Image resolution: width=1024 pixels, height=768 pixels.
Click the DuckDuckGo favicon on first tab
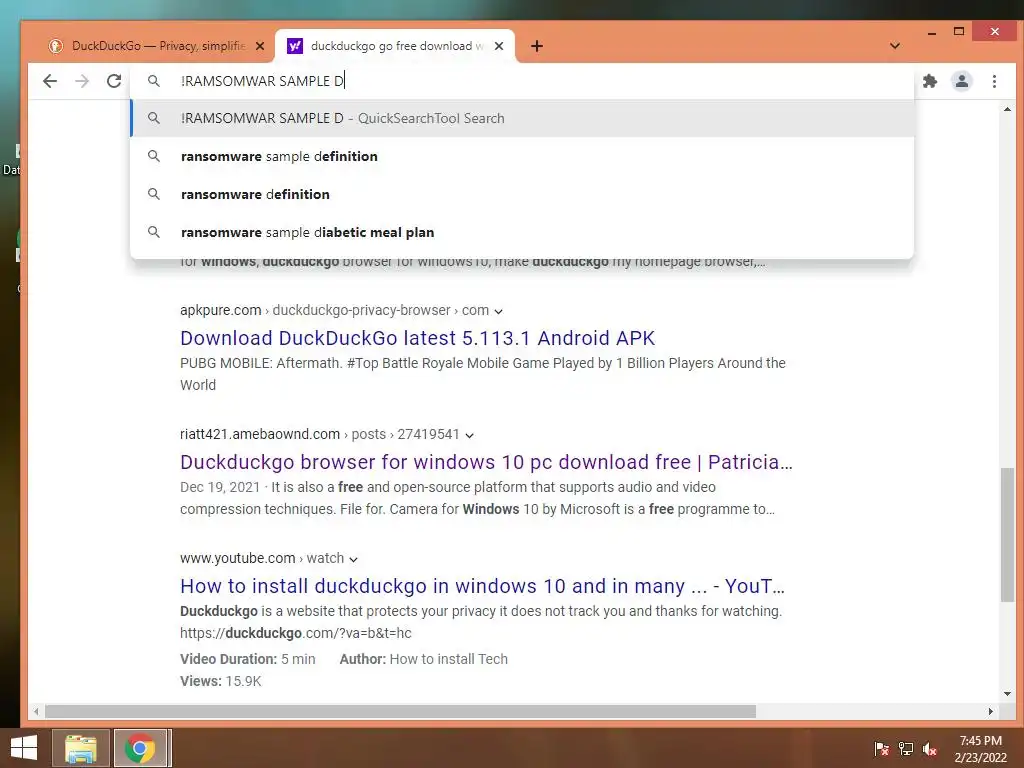pos(56,46)
